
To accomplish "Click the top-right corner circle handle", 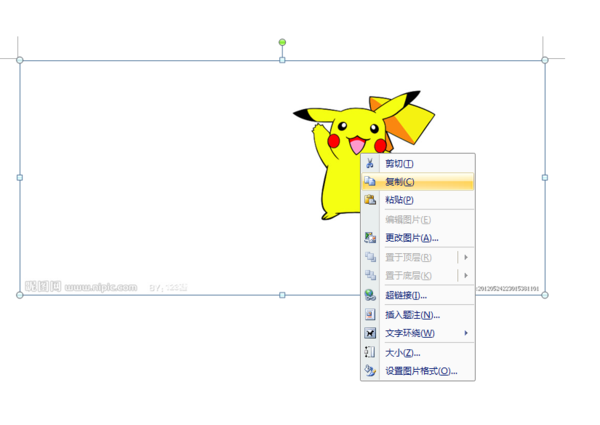I will [545, 60].
